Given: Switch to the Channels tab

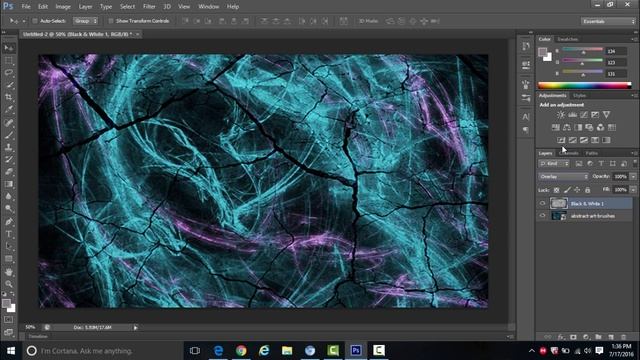Looking at the screenshot, I should [569, 153].
